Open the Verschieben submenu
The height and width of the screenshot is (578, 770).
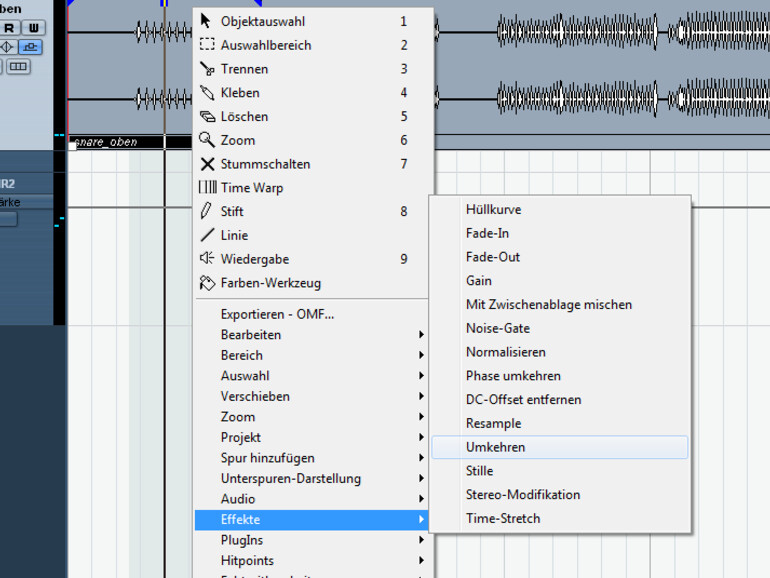(x=312, y=396)
